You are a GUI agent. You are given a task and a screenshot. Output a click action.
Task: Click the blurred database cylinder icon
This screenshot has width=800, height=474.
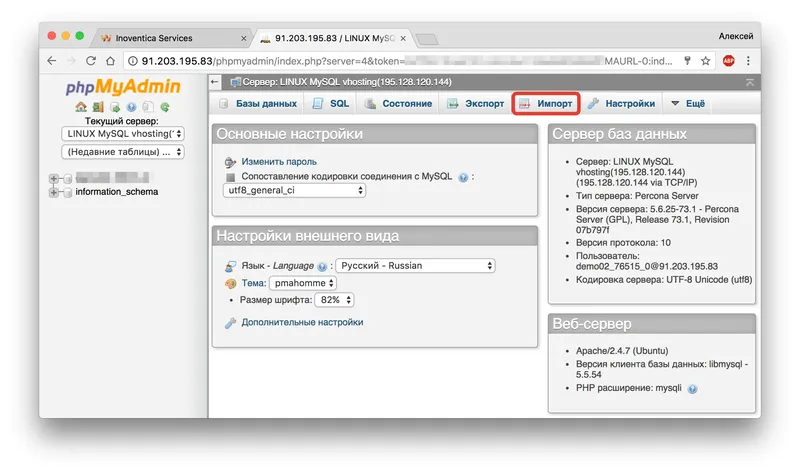[67, 178]
